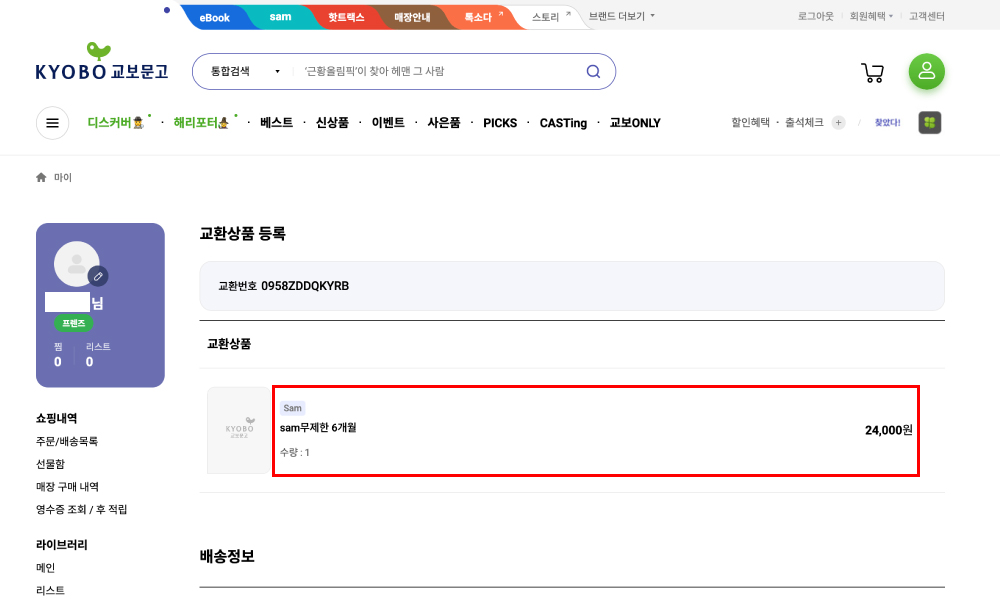This screenshot has width=1000, height=600.
Task: Switch to the 톡소다 tab
Action: pyautogui.click(x=478, y=17)
